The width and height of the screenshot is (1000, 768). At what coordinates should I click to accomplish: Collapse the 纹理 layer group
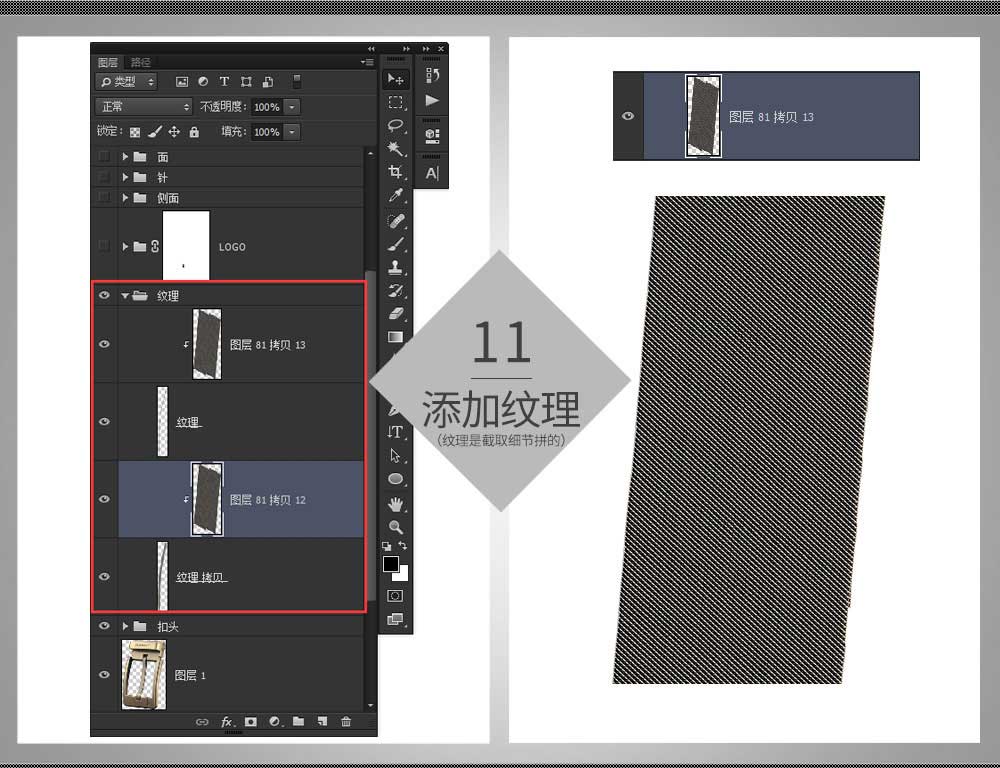click(x=125, y=295)
